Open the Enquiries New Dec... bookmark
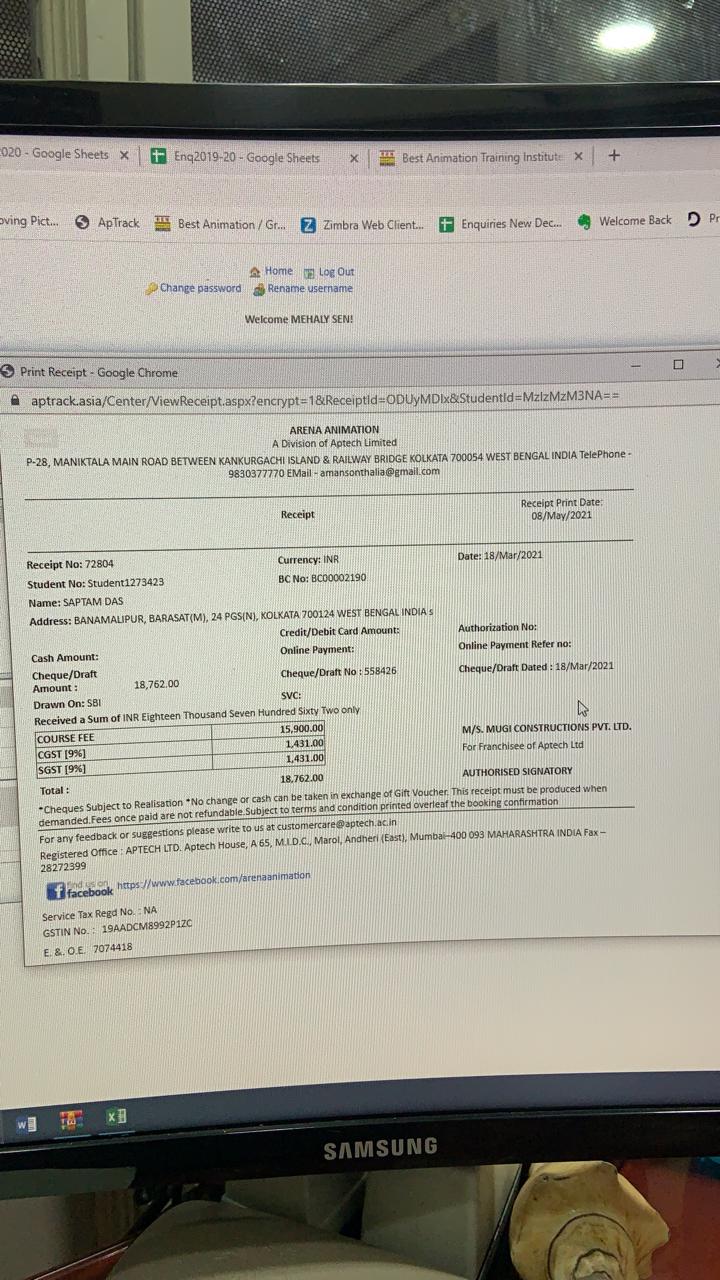720x1280 pixels. point(500,223)
